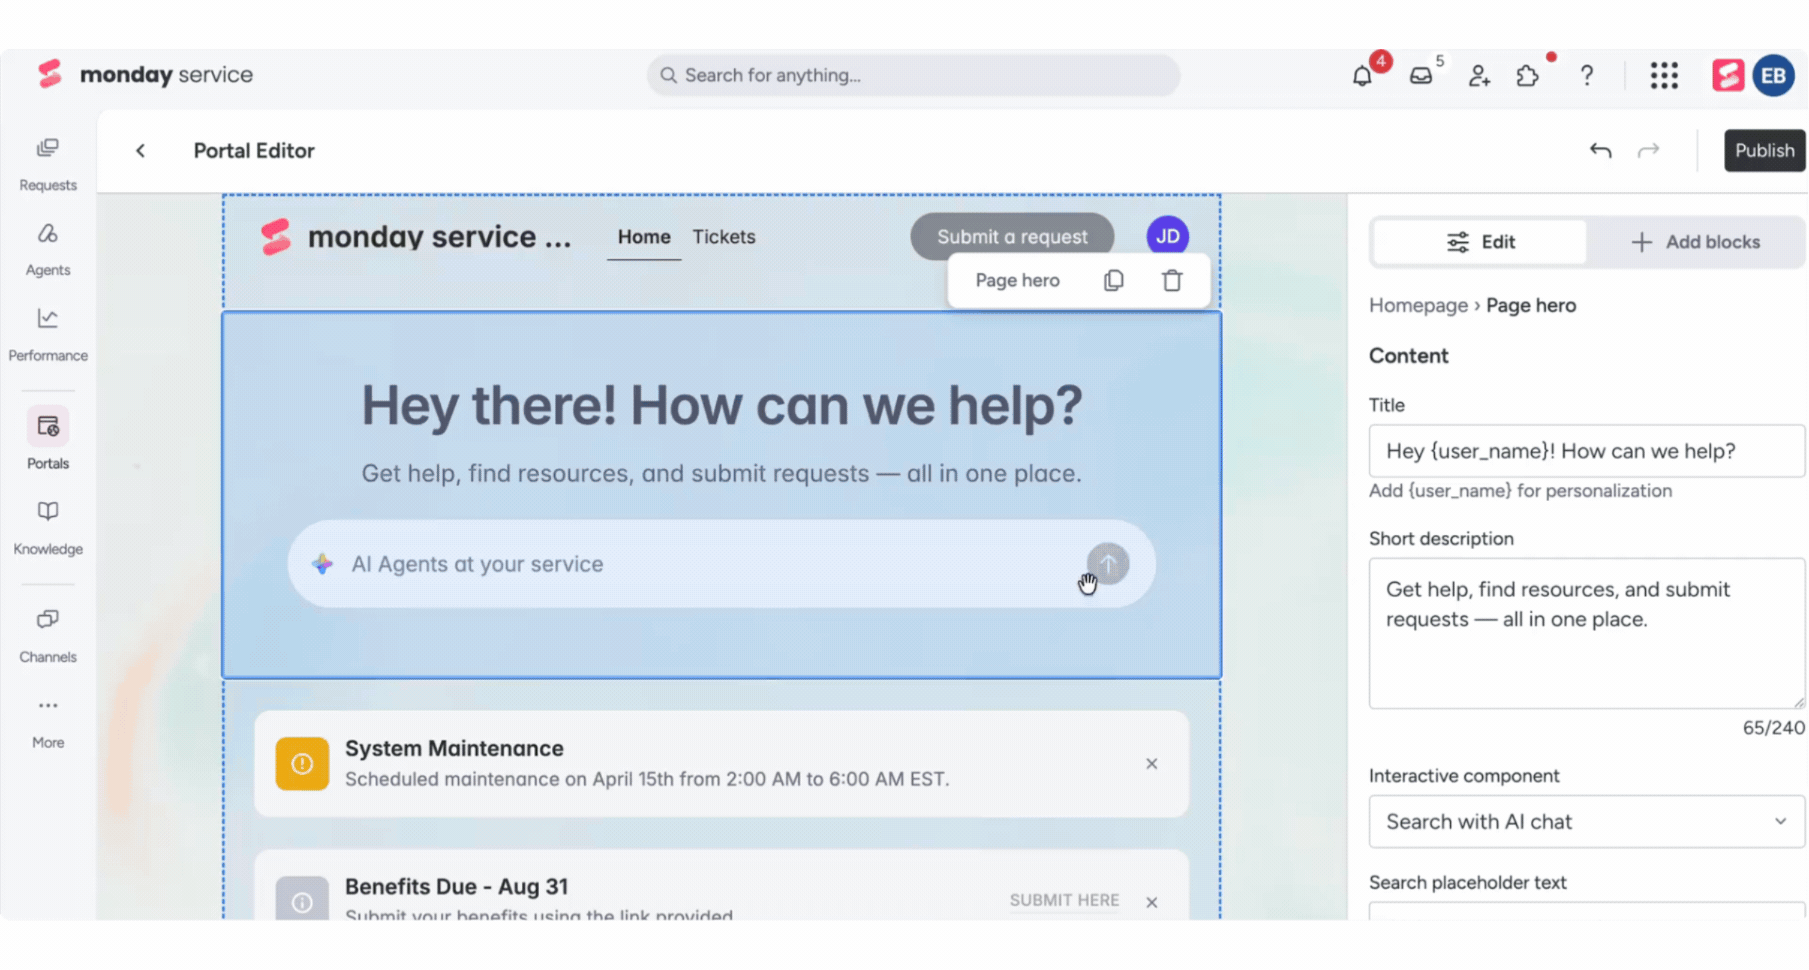Invite members with the add-person icon

1479,75
